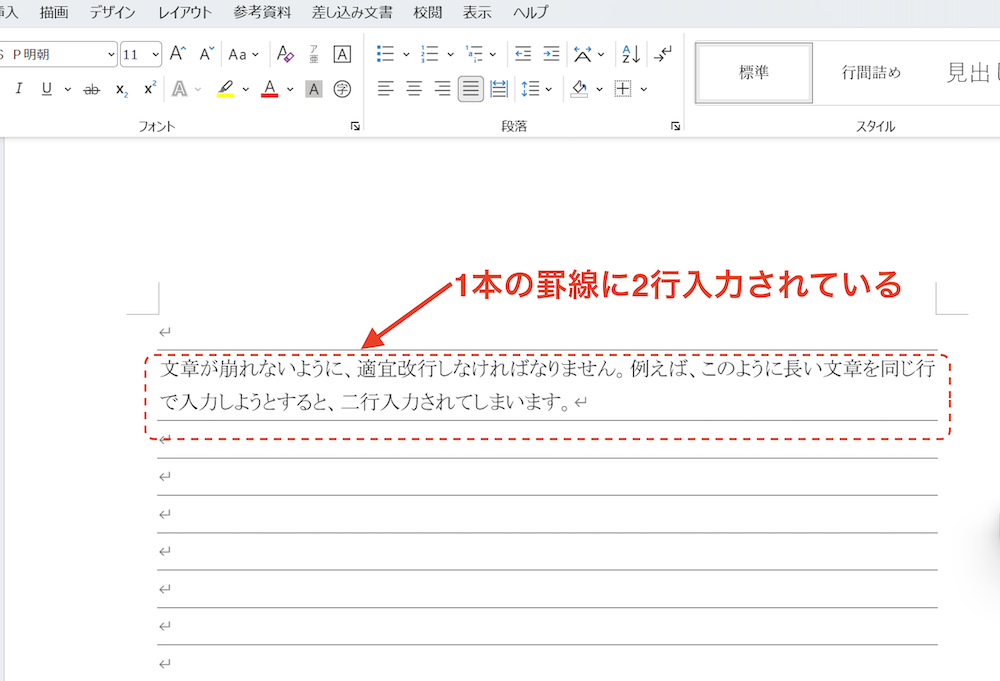The width and height of the screenshot is (1000, 681).
Task: Toggle underline formatting
Action: [47, 89]
